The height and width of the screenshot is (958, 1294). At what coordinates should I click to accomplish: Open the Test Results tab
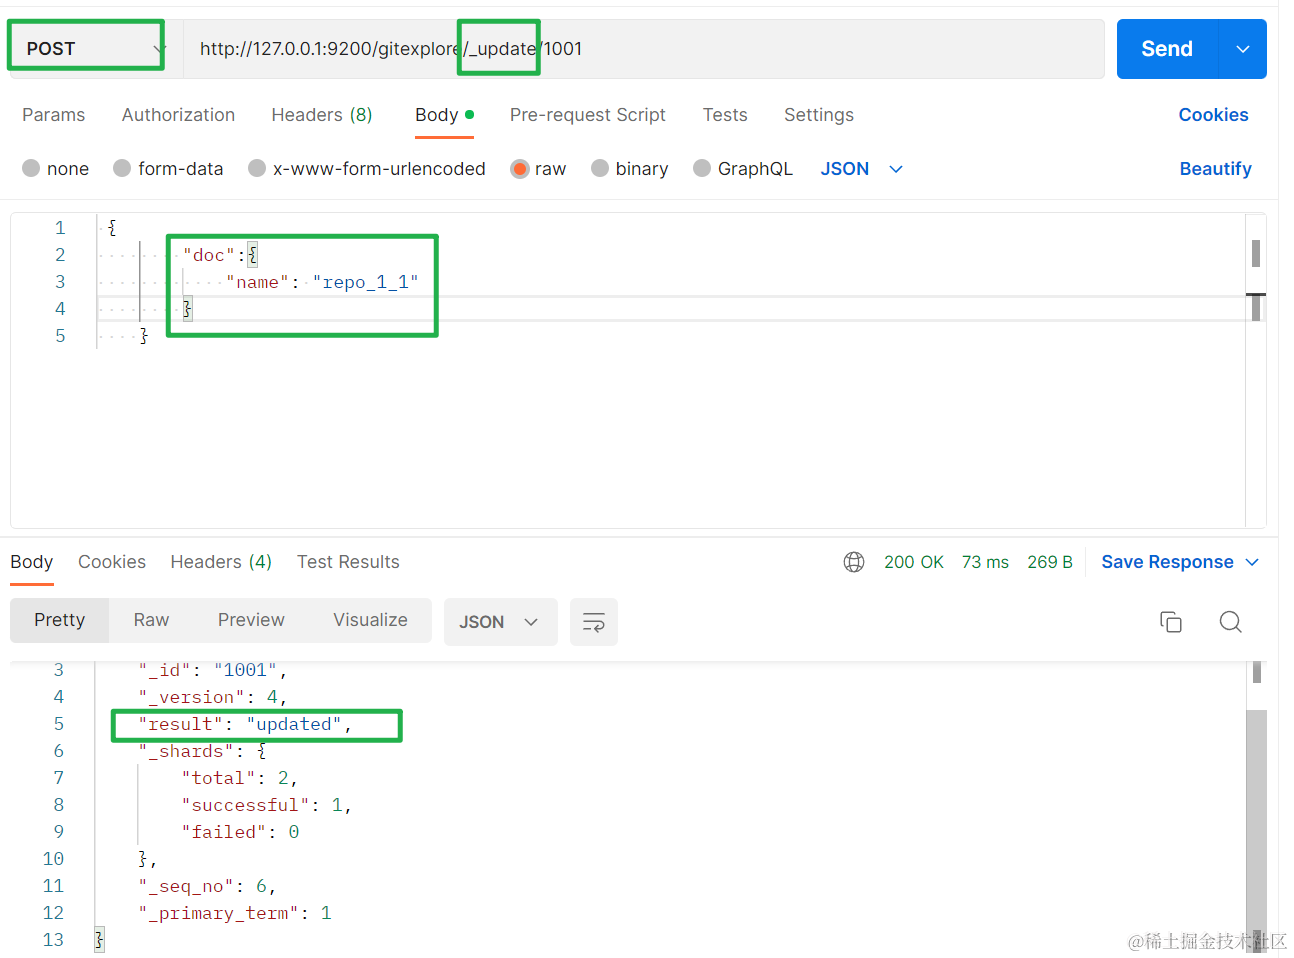[348, 562]
